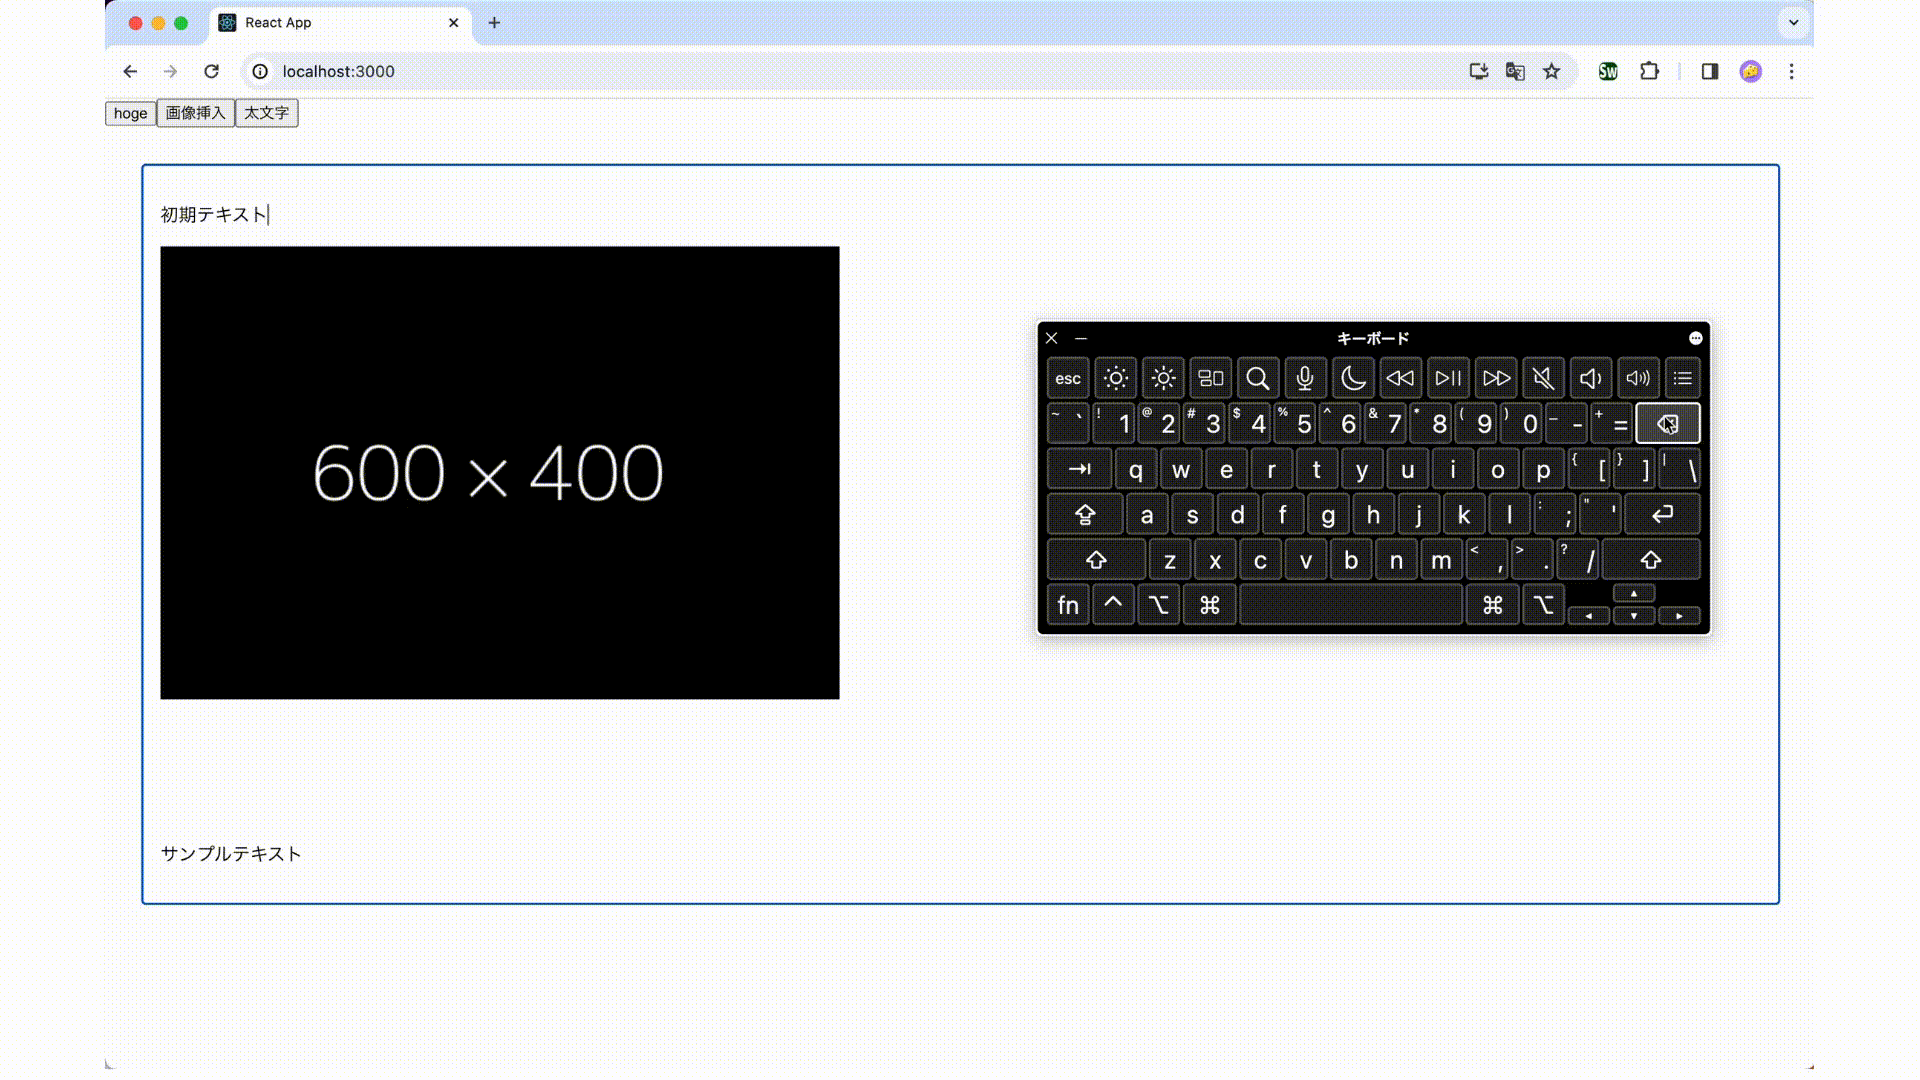Reload the localhost page
1920x1080 pixels.
211,71
